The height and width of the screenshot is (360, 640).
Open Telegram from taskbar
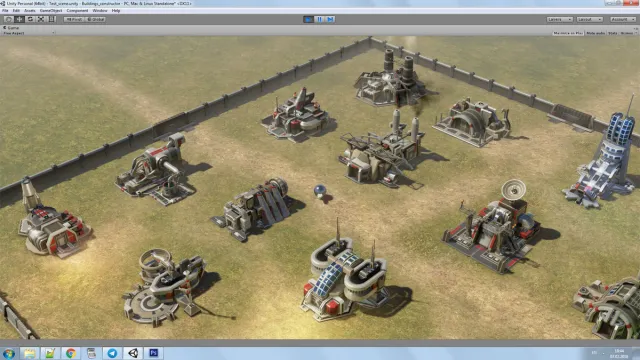click(112, 353)
